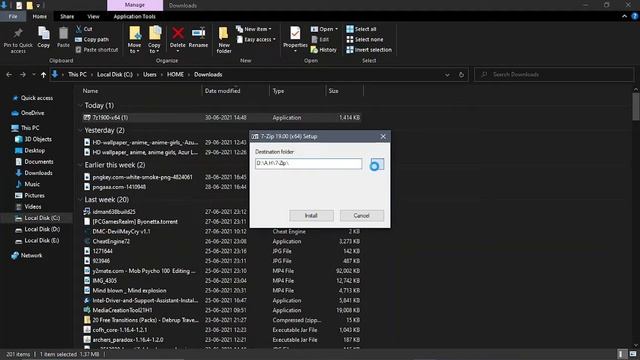
Task: Click Cancel in 7-Zip Setup
Action: point(362,216)
